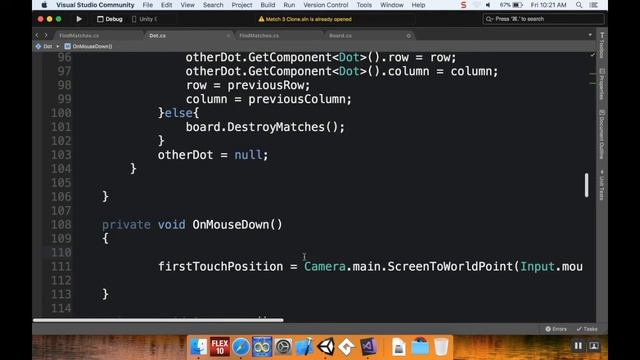Open Visual Studio from the dock

(368, 347)
